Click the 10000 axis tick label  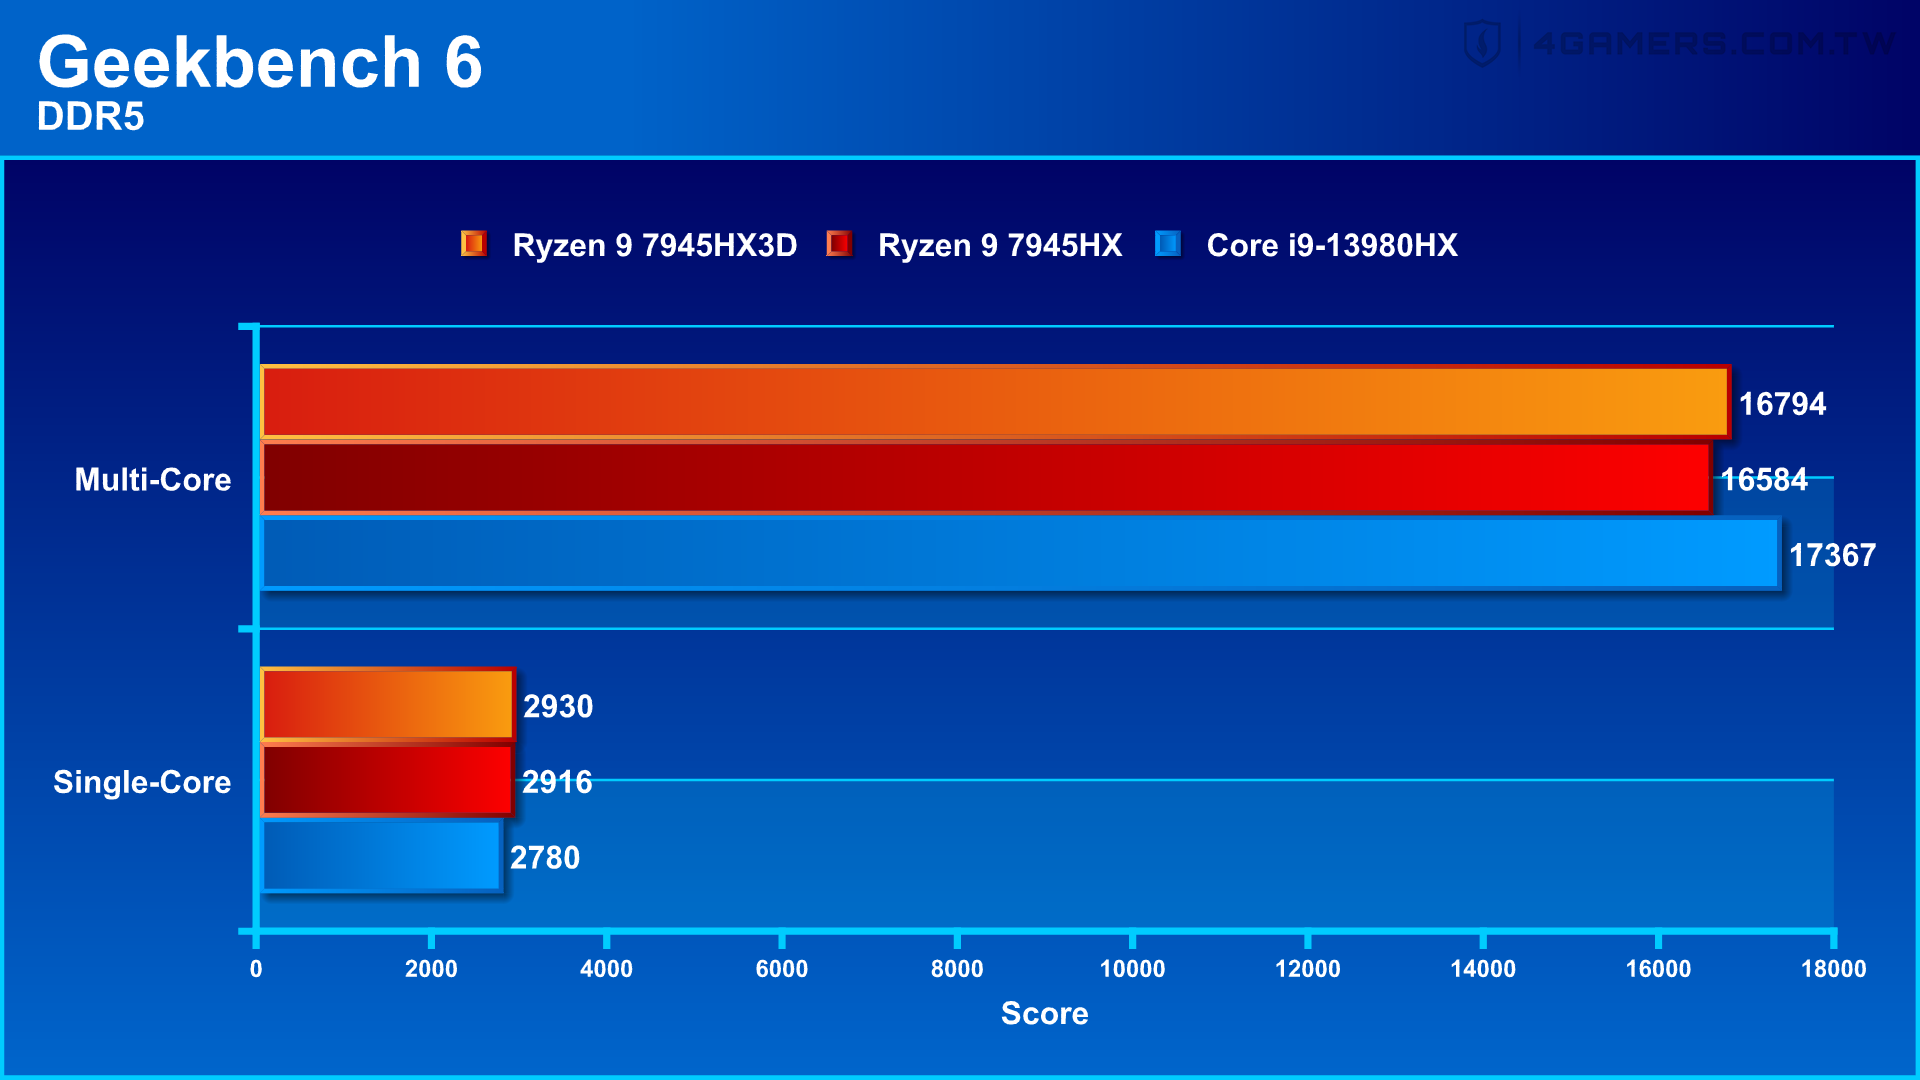[1132, 969]
